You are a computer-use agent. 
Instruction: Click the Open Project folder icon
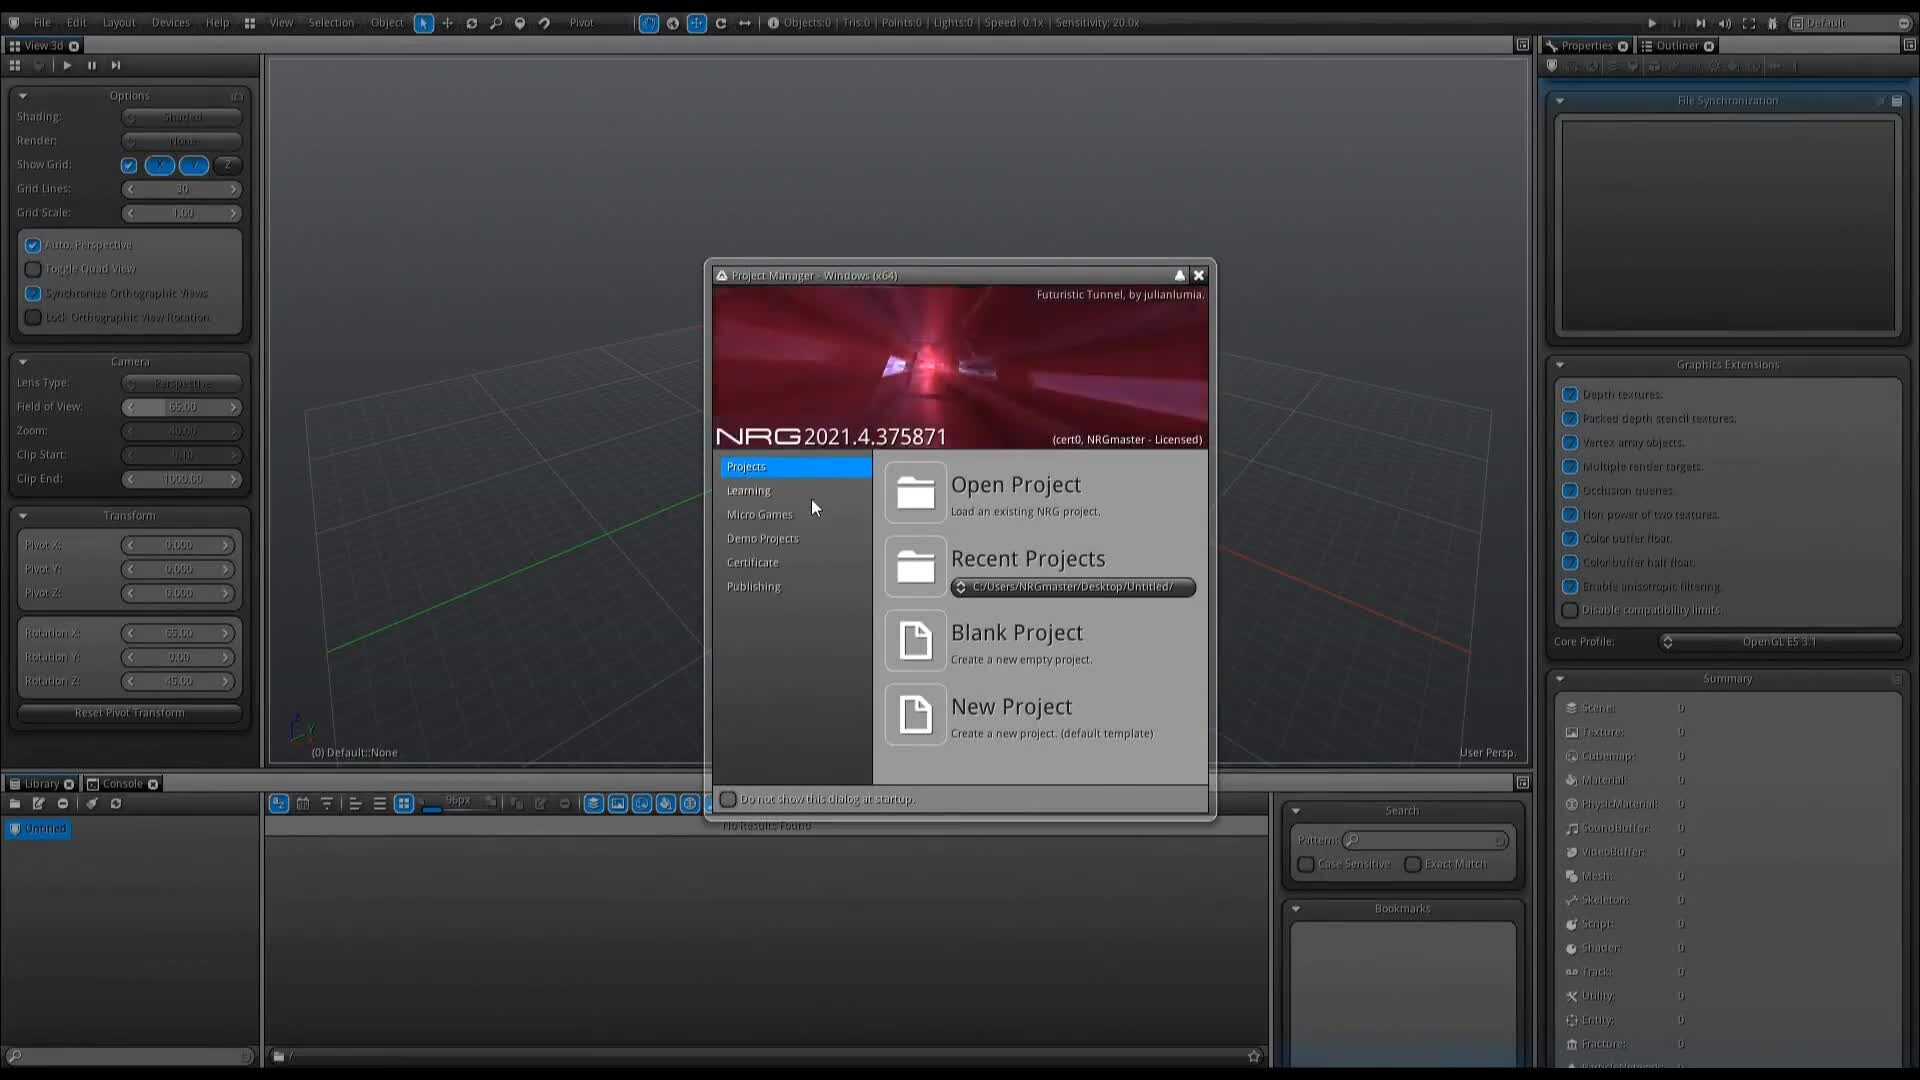click(915, 492)
